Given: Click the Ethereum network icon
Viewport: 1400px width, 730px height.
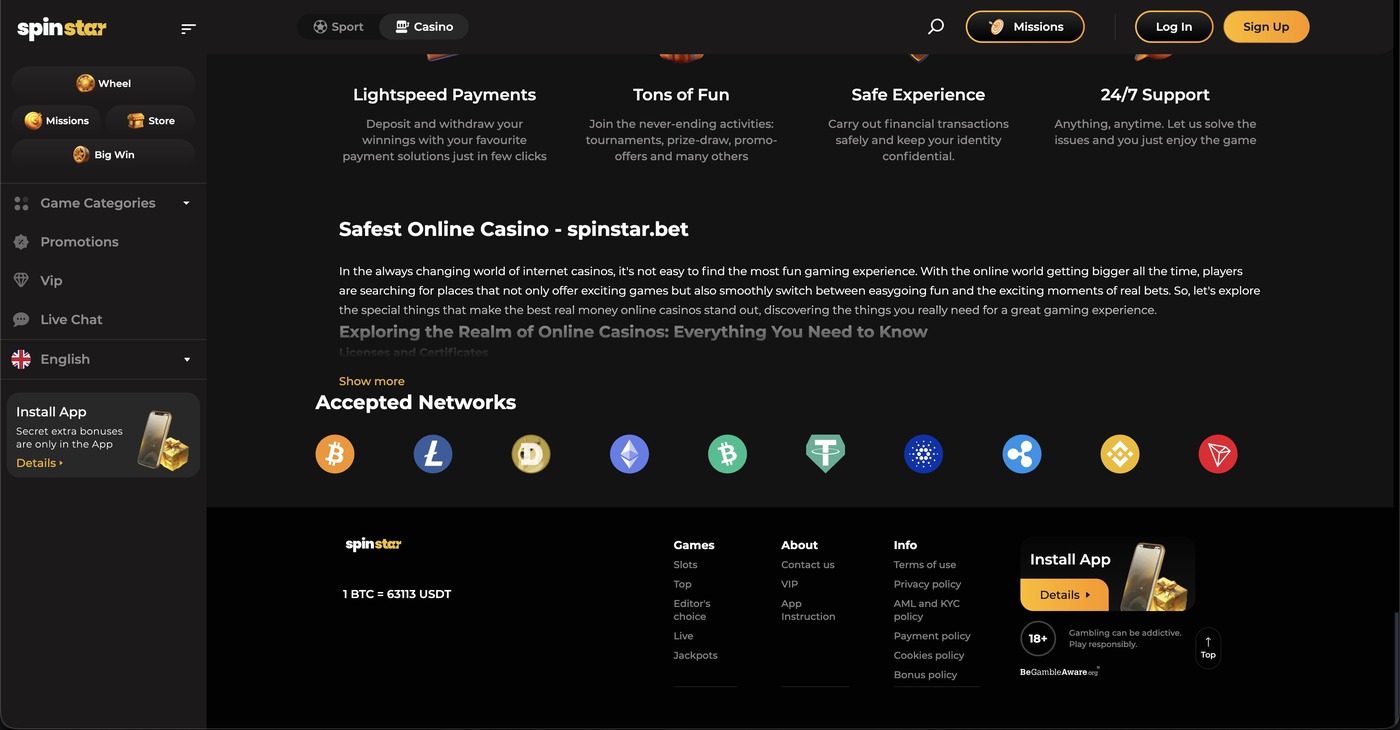Looking at the screenshot, I should pos(629,454).
